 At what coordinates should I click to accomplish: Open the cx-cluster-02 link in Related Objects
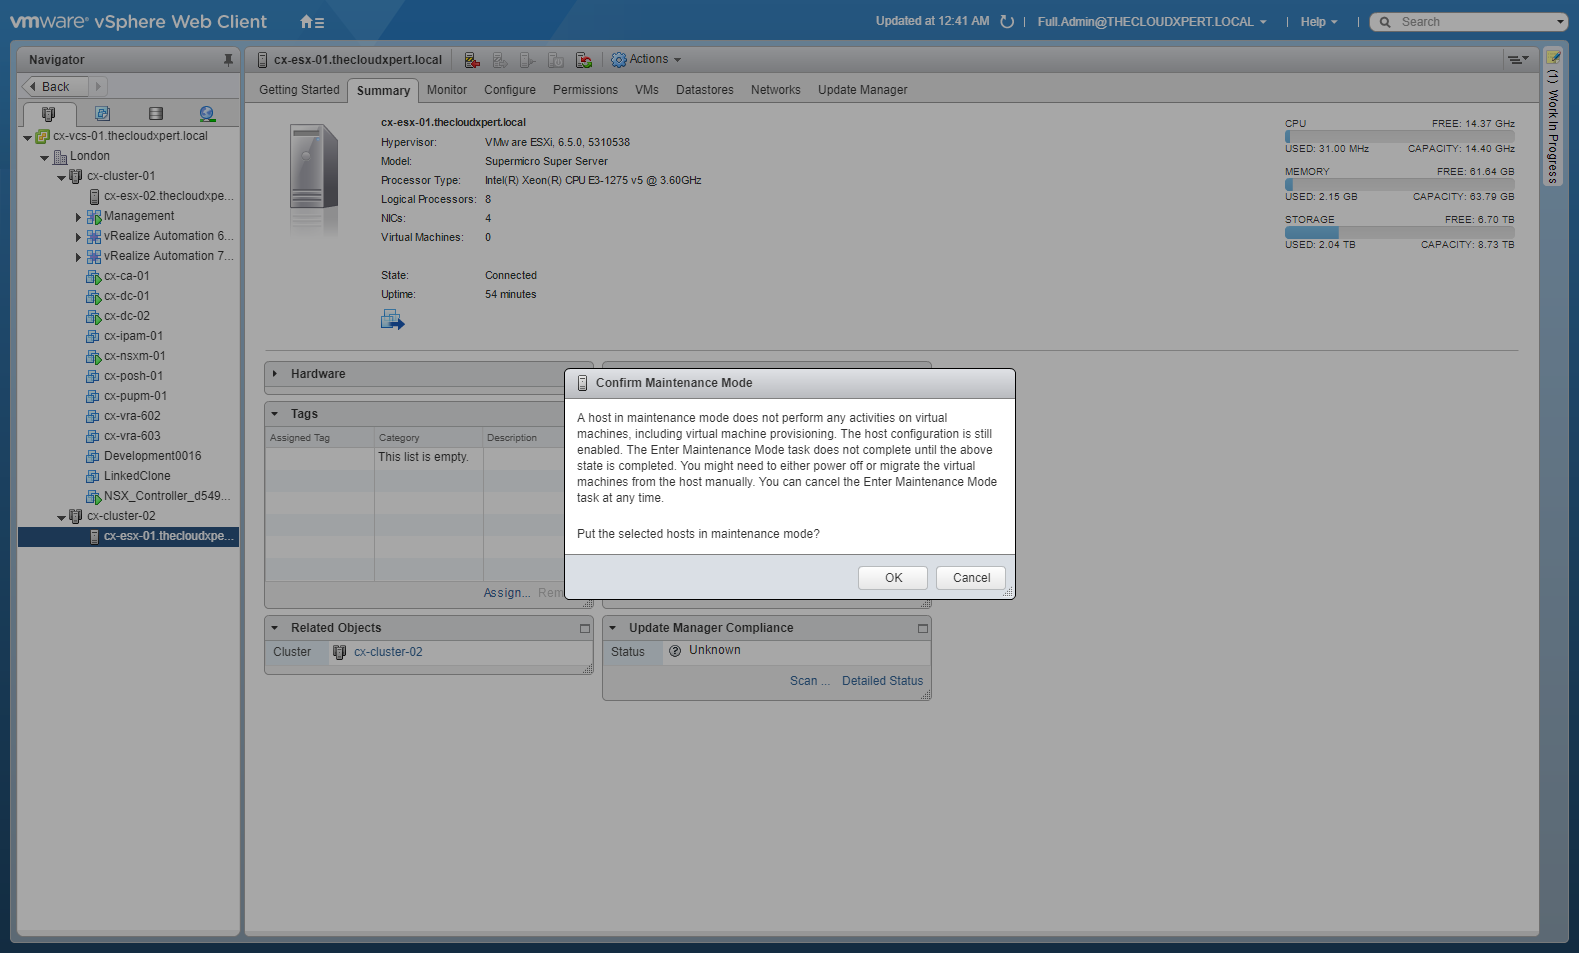coord(388,652)
